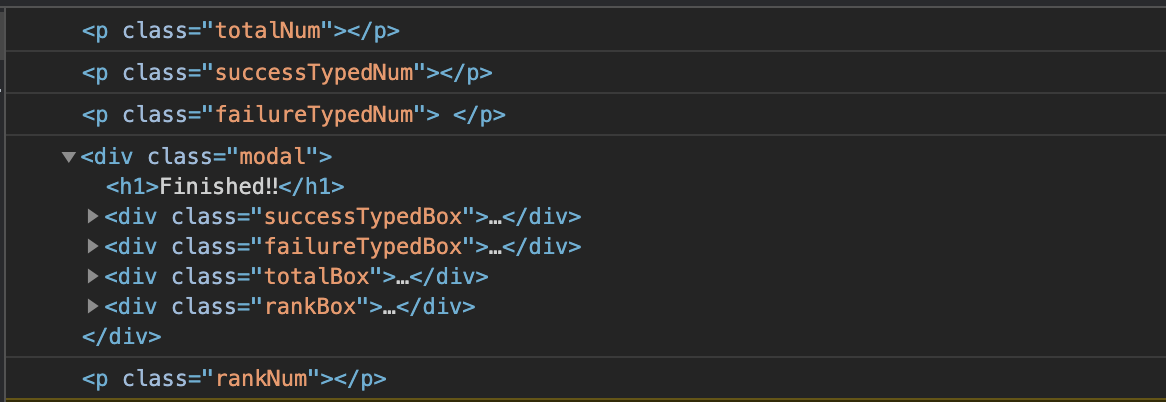Image resolution: width=1166 pixels, height=402 pixels.
Task: Expand the rankBox div arrow
Action: click(93, 306)
